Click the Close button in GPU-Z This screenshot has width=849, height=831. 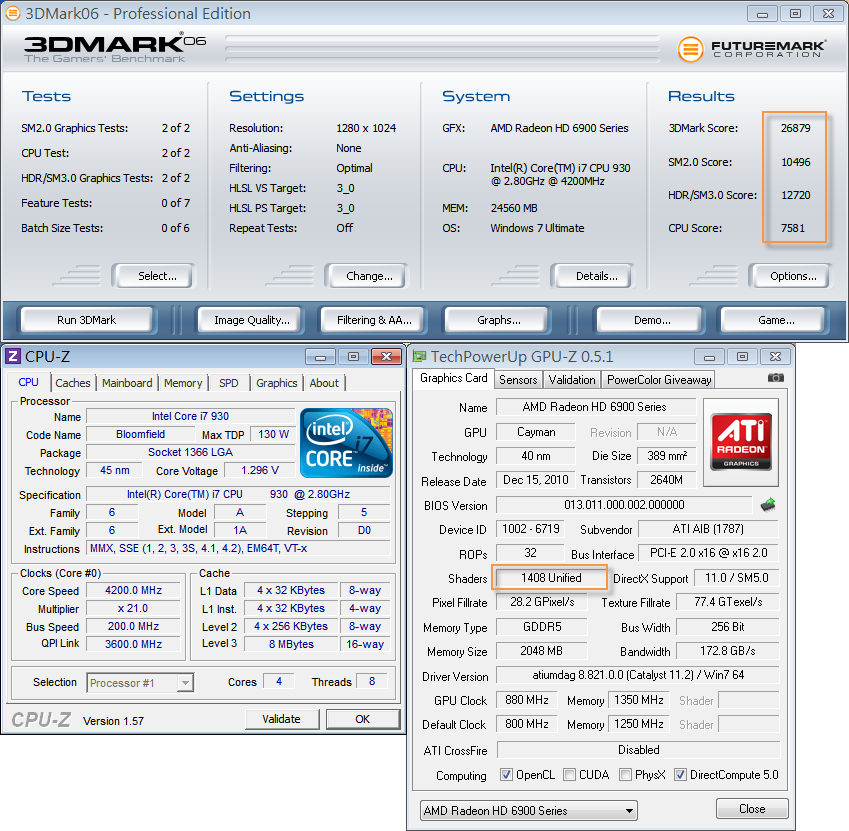click(752, 809)
